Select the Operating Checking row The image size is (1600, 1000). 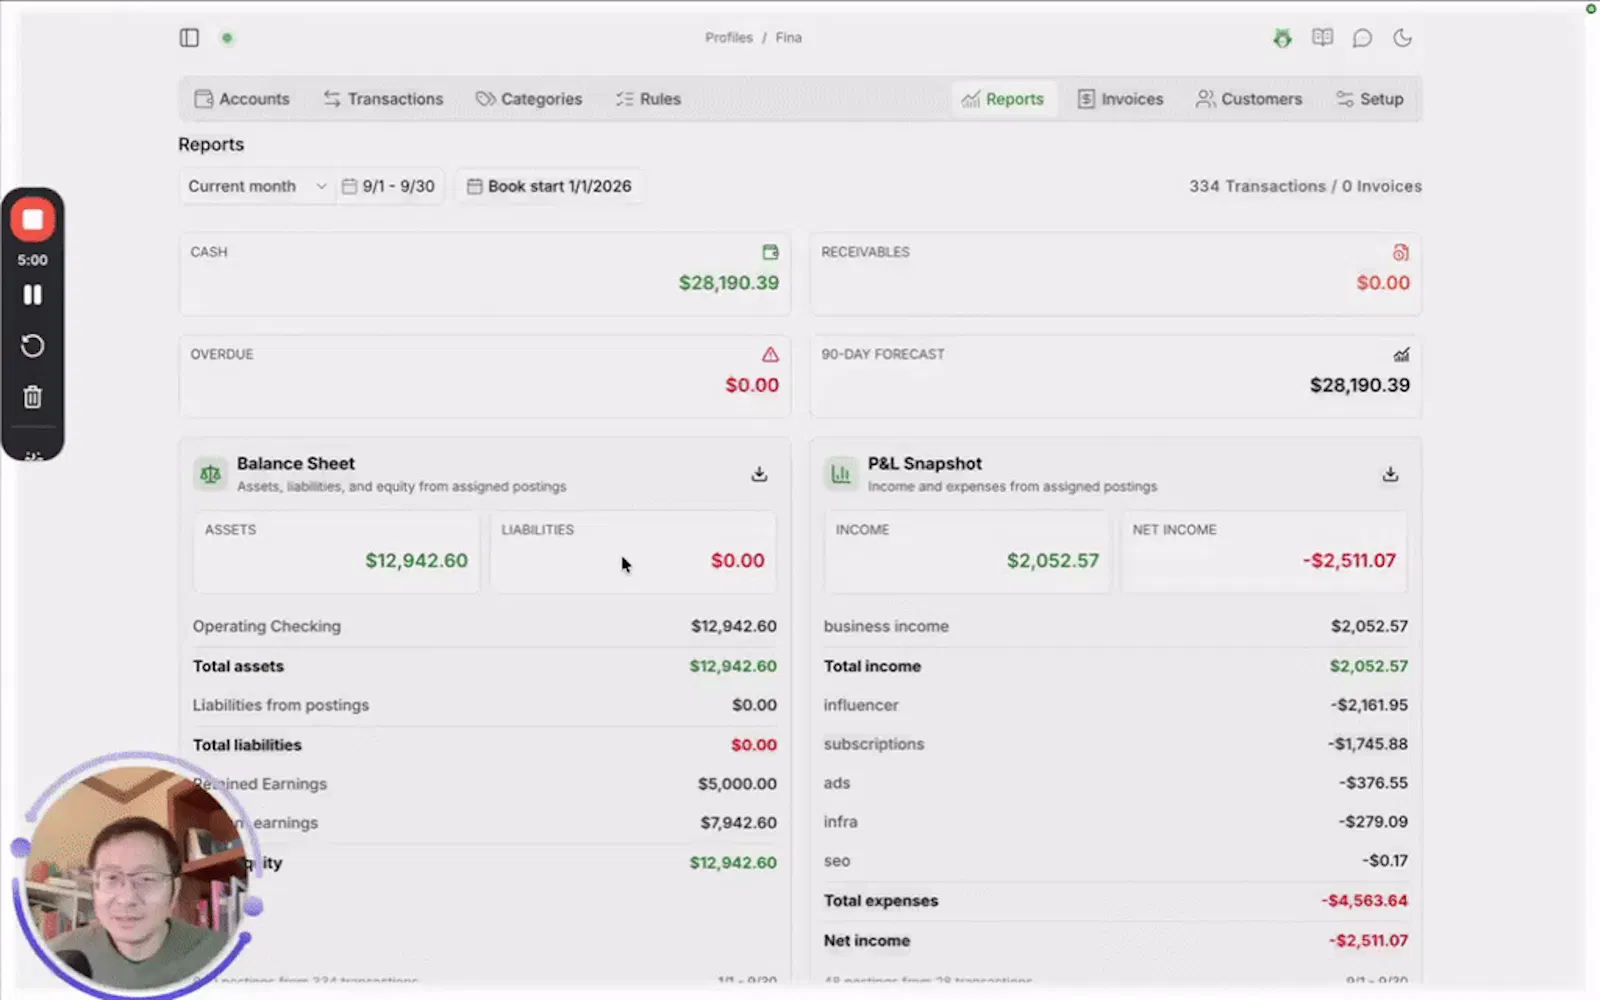[x=485, y=626]
